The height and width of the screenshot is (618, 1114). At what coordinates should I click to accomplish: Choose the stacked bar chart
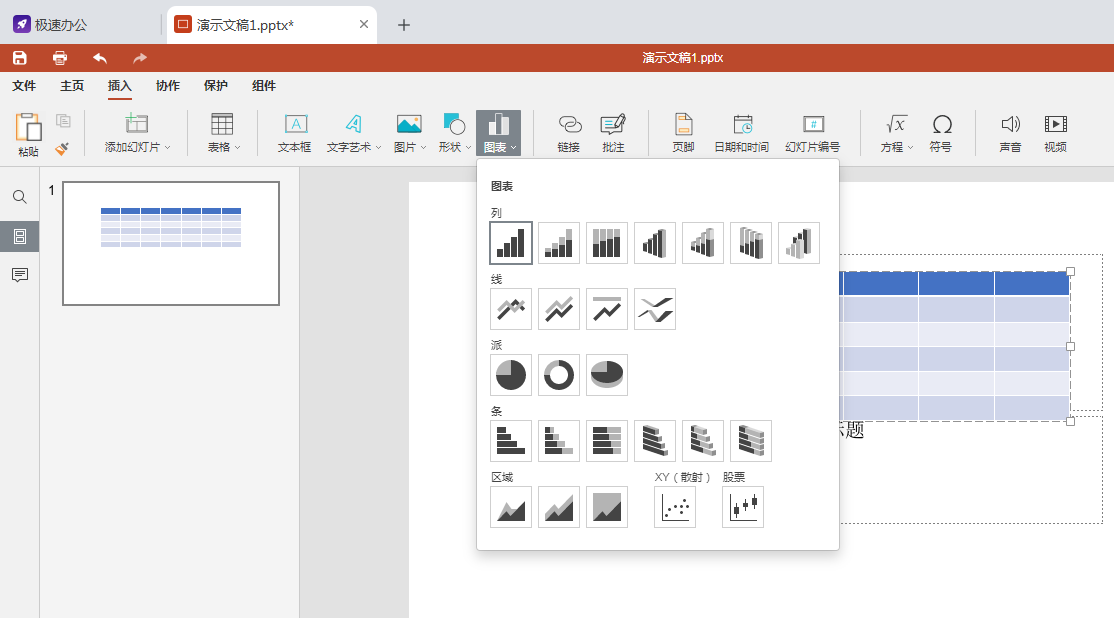click(559, 441)
